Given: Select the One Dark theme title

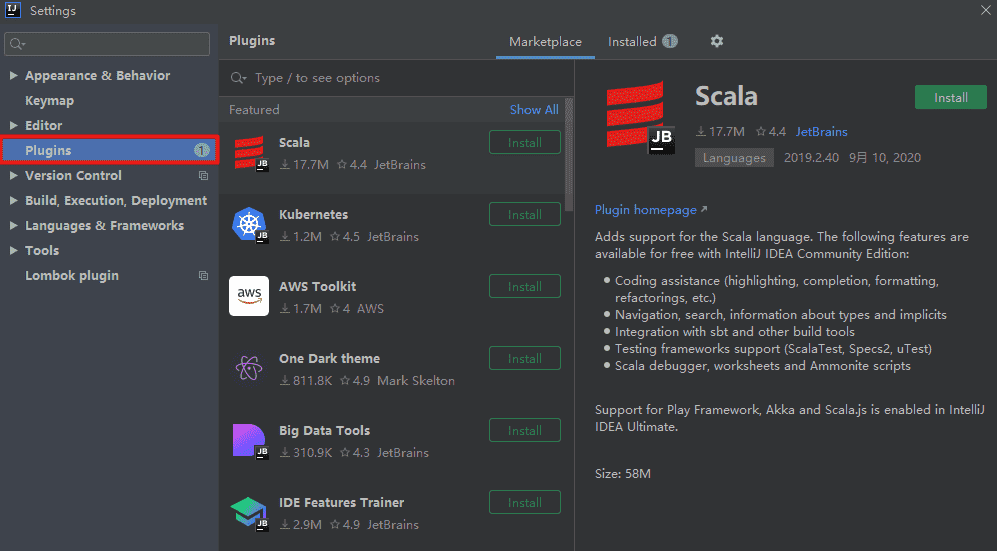Looking at the screenshot, I should [x=329, y=358].
